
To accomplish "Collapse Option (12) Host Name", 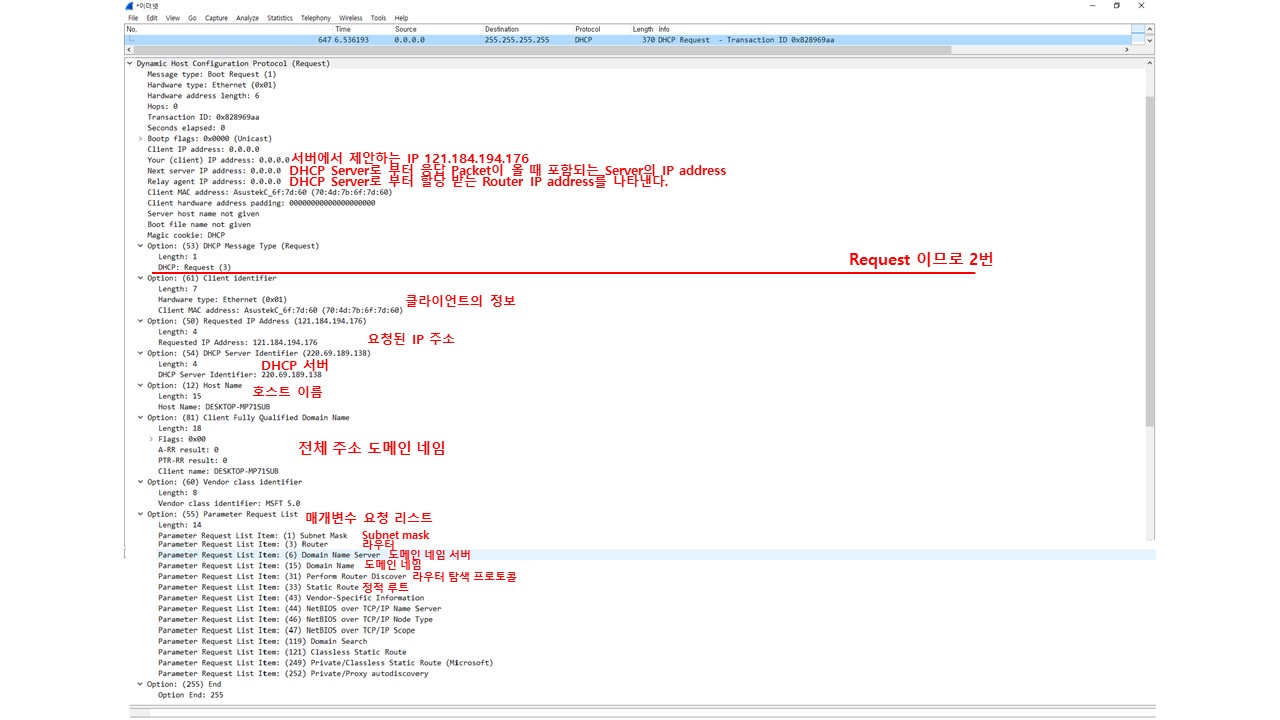I will tap(141, 385).
